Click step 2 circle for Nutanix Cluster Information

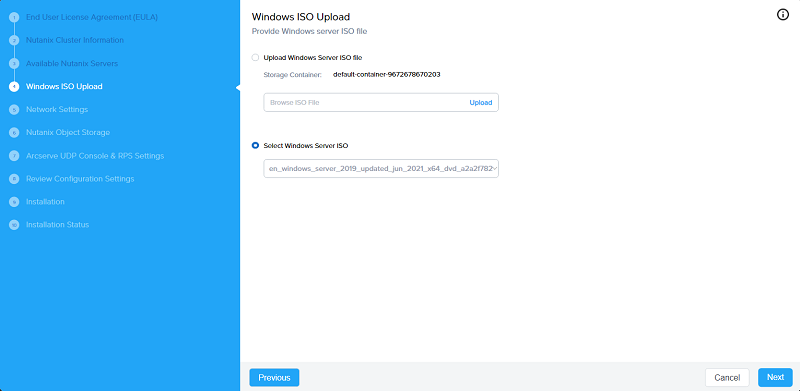point(14,40)
